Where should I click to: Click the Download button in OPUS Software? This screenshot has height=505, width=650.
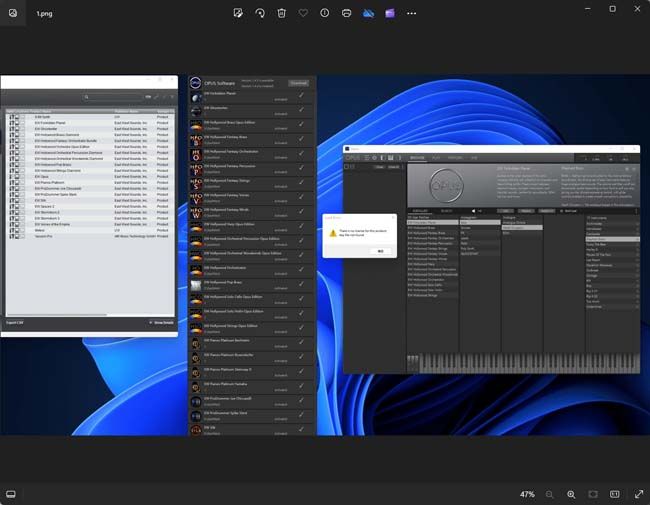298,83
